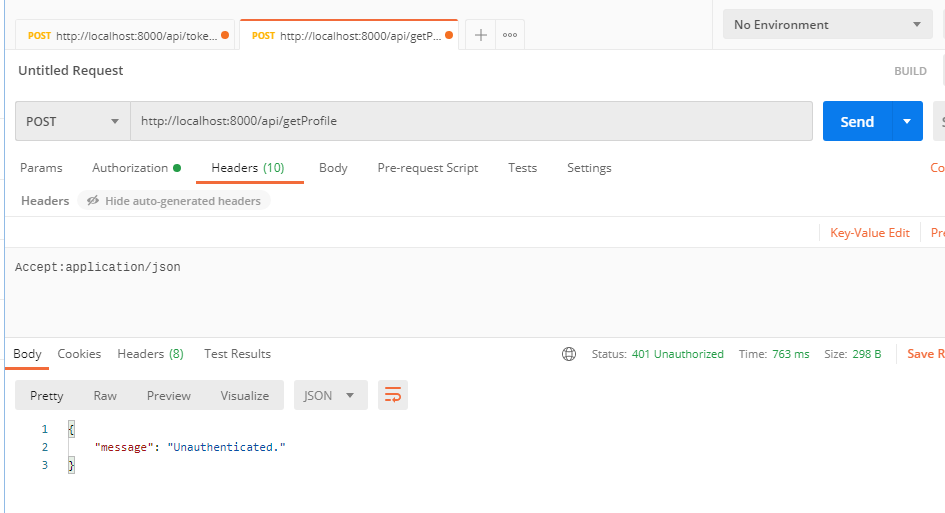Expand the Send button arrow options
Viewport: 945px width, 513px height.
[907, 121]
